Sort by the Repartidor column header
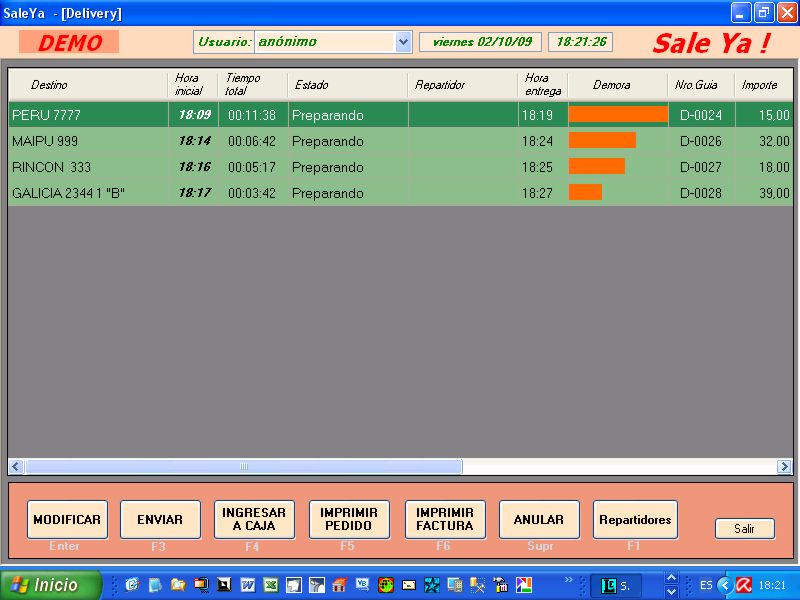Screen dimensions: 800x600 point(463,85)
